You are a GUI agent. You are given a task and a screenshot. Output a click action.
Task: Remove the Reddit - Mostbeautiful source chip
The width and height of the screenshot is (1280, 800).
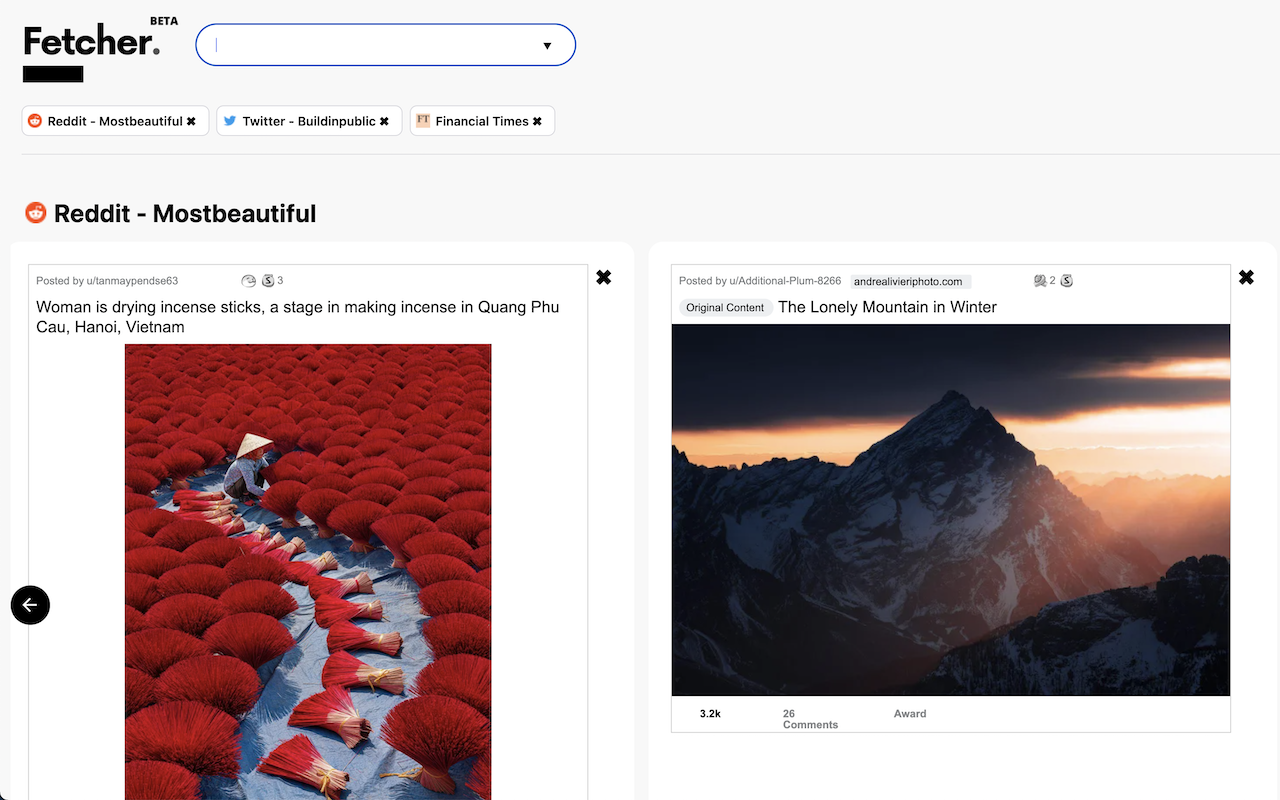pyautogui.click(x=191, y=121)
